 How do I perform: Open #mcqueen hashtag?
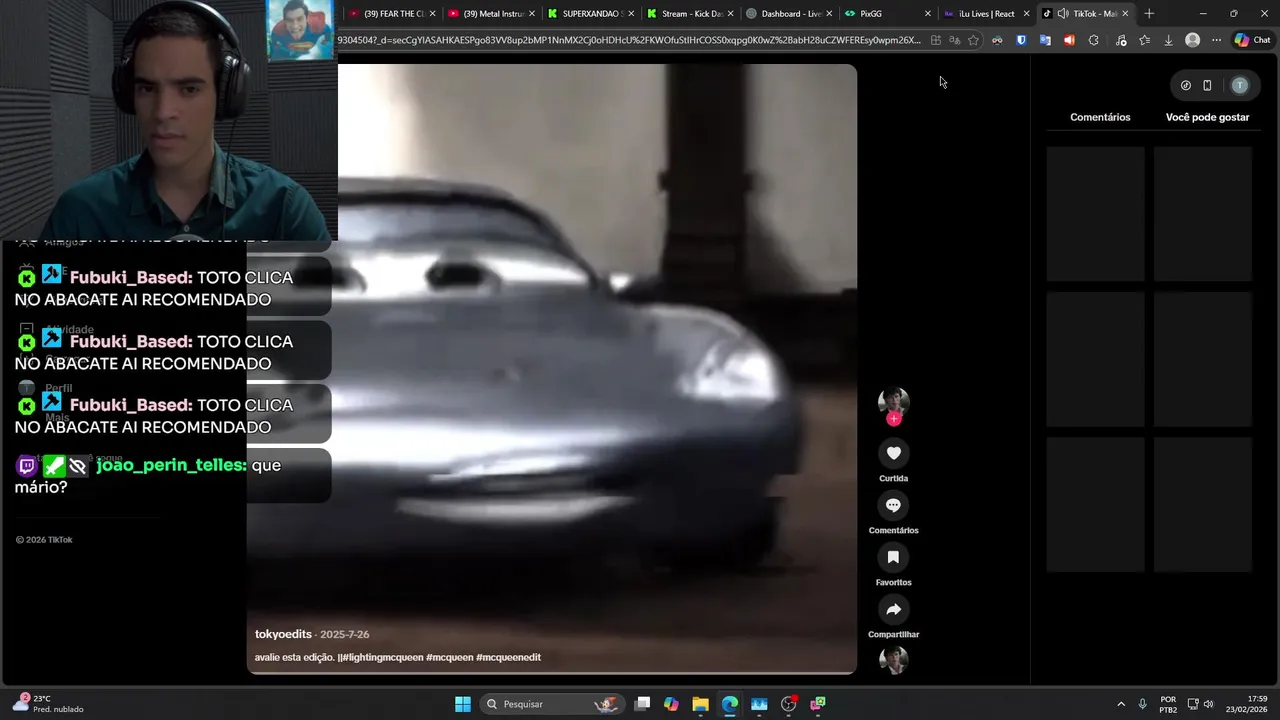pyautogui.click(x=449, y=657)
